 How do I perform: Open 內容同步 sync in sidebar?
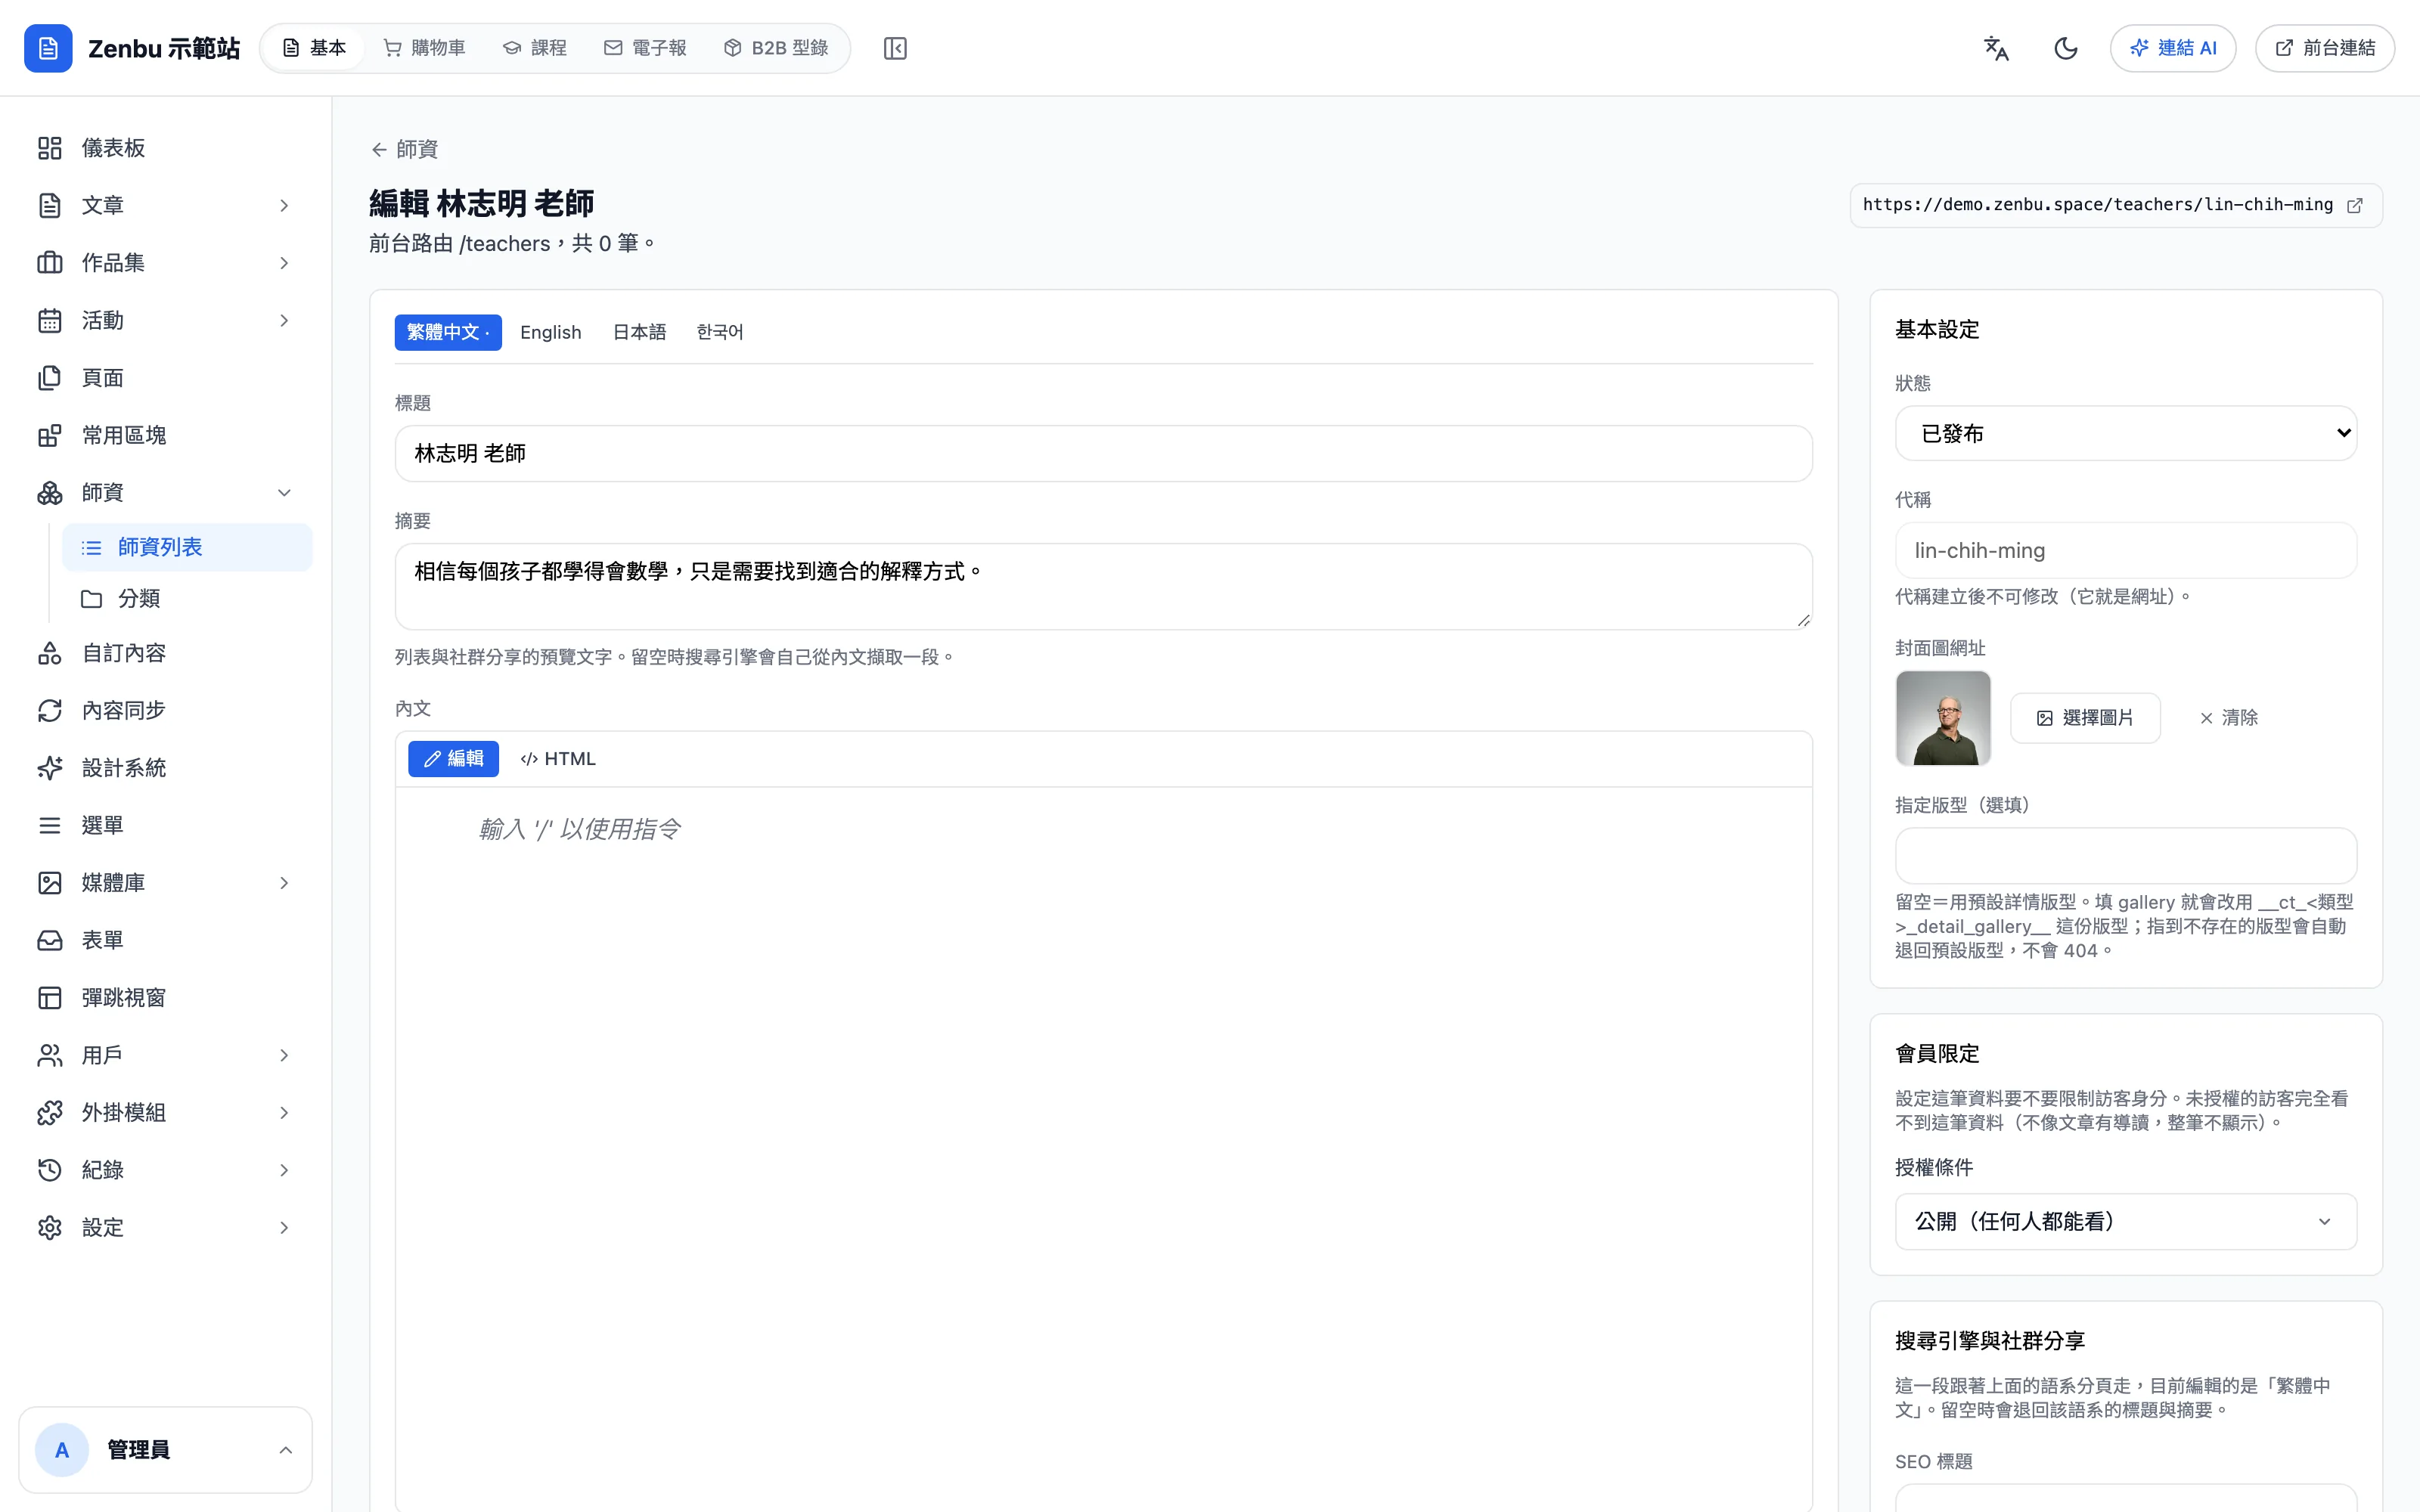pos(166,710)
